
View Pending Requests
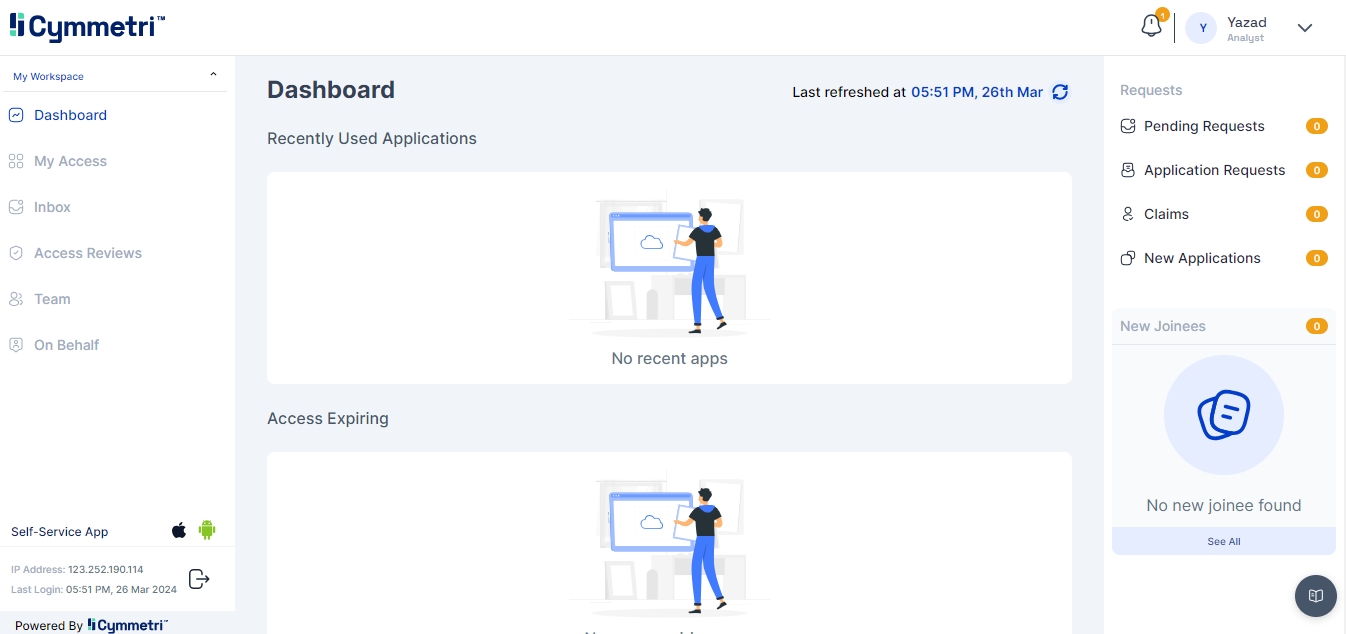1204,126
